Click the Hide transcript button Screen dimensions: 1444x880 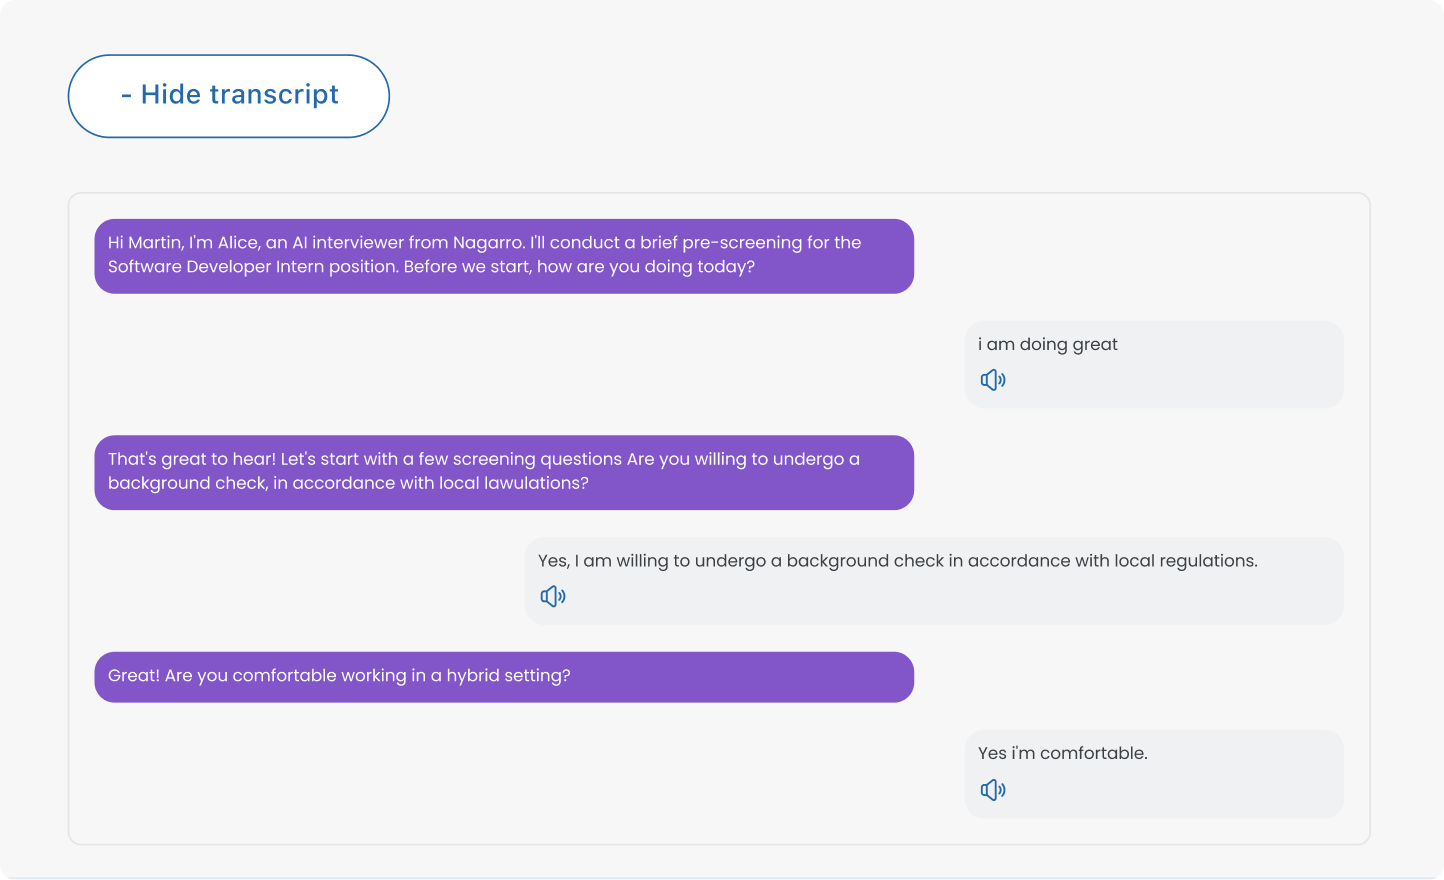pyautogui.click(x=229, y=96)
